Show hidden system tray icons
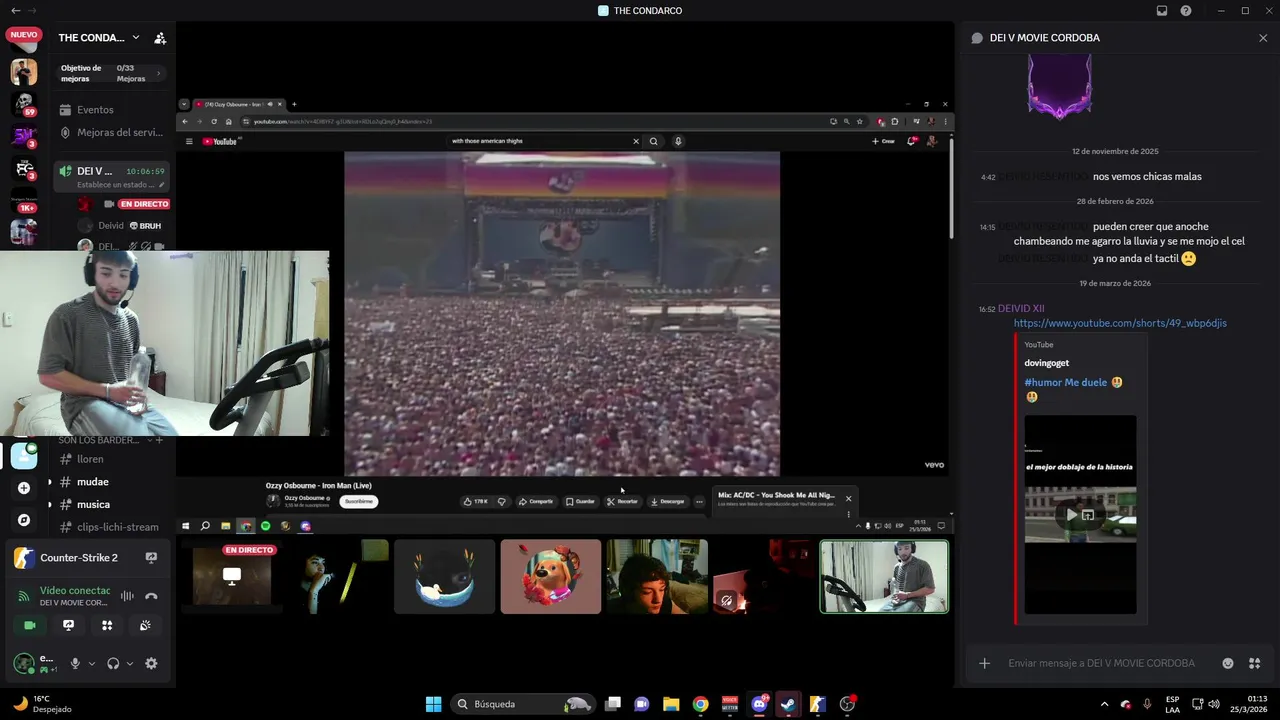Image resolution: width=1280 pixels, height=720 pixels. (1106, 704)
